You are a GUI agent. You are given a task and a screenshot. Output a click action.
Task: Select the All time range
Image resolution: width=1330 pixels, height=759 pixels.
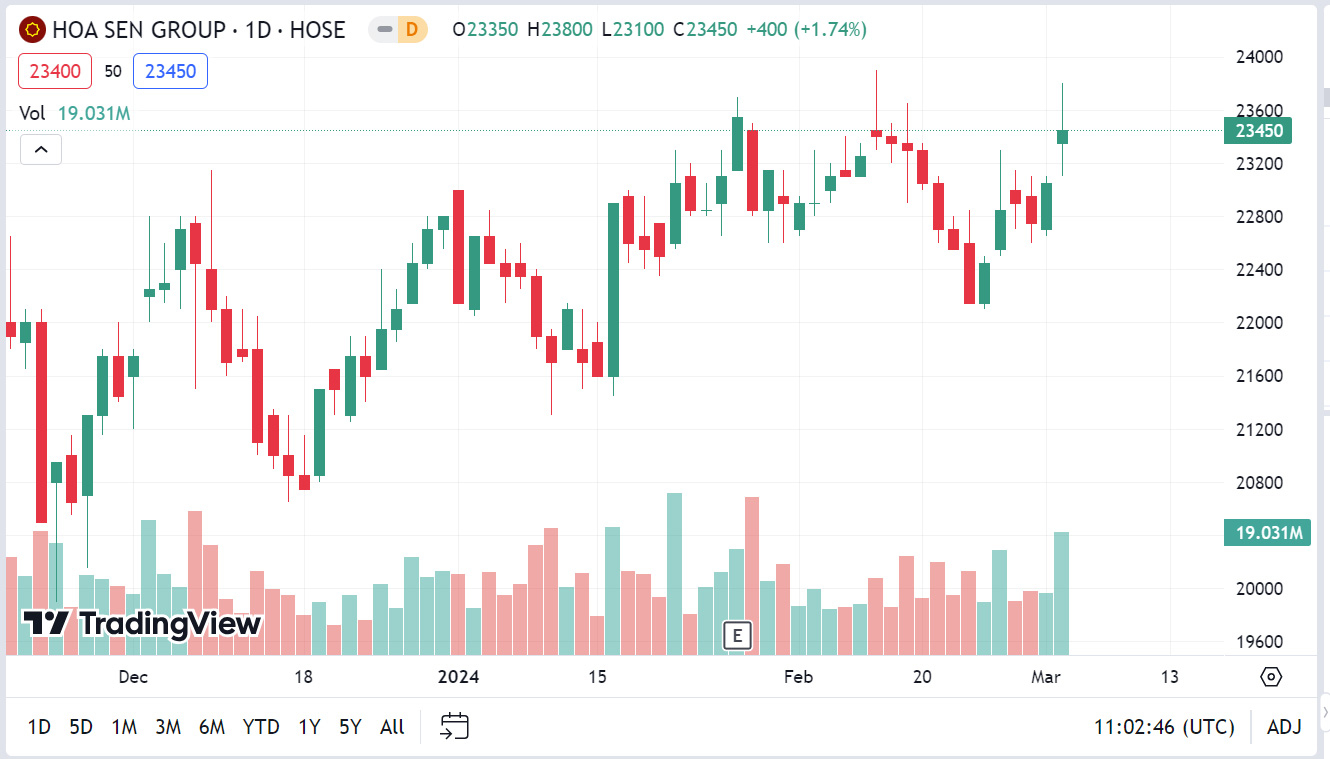pyautogui.click(x=391, y=727)
